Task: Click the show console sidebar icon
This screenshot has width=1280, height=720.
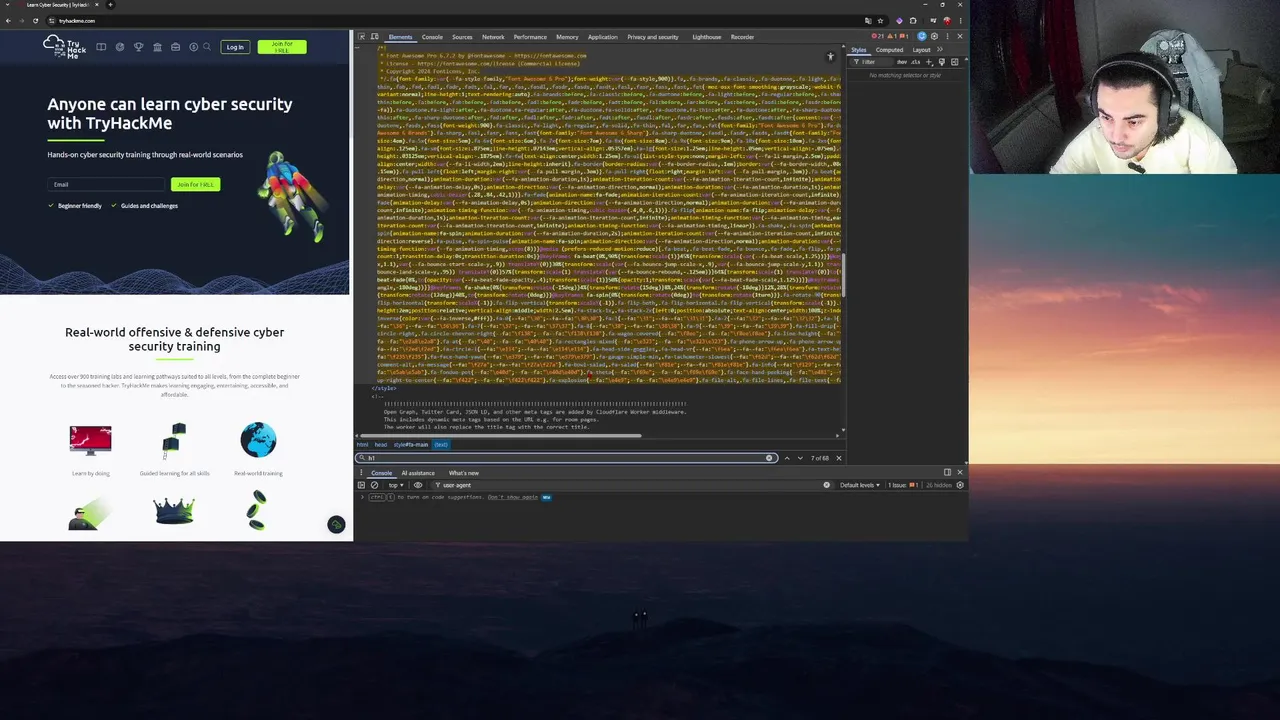Action: (x=362, y=485)
